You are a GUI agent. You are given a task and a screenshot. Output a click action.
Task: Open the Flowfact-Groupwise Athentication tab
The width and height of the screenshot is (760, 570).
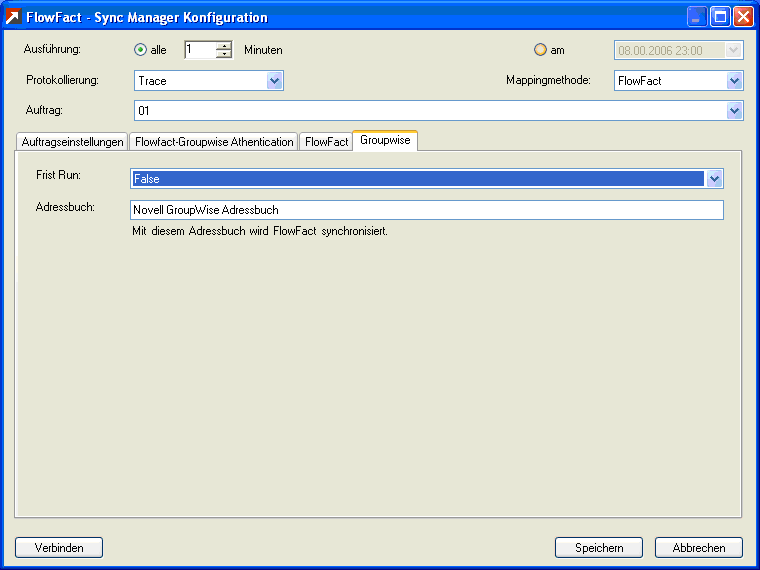tap(214, 142)
